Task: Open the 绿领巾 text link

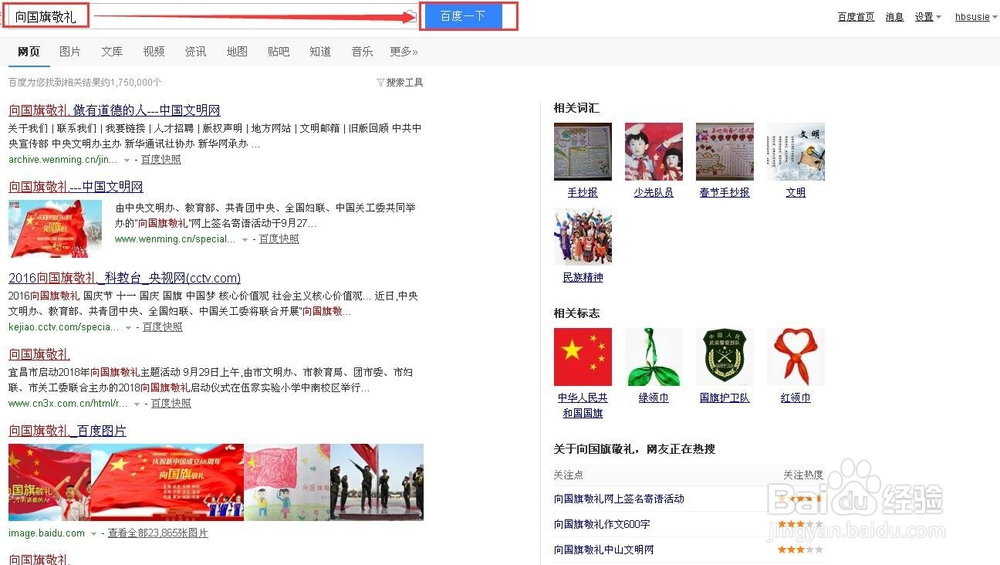Action: [654, 397]
